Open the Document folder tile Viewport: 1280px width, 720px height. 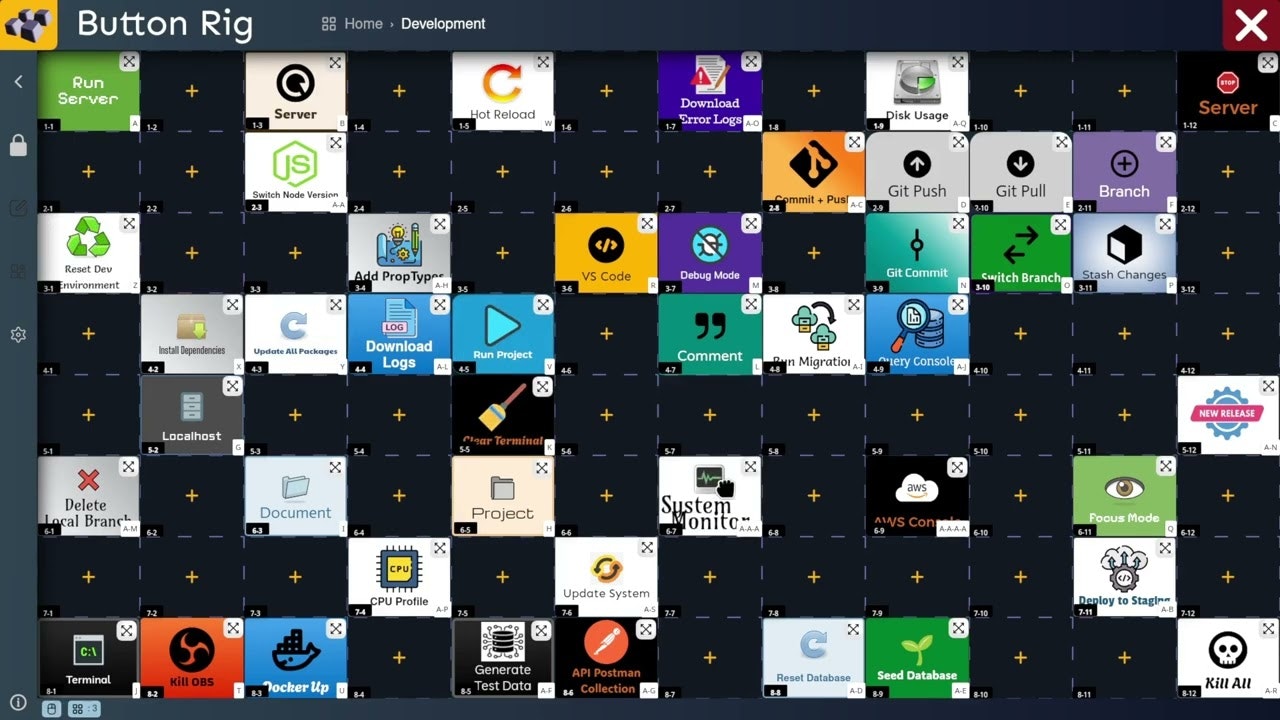point(295,496)
